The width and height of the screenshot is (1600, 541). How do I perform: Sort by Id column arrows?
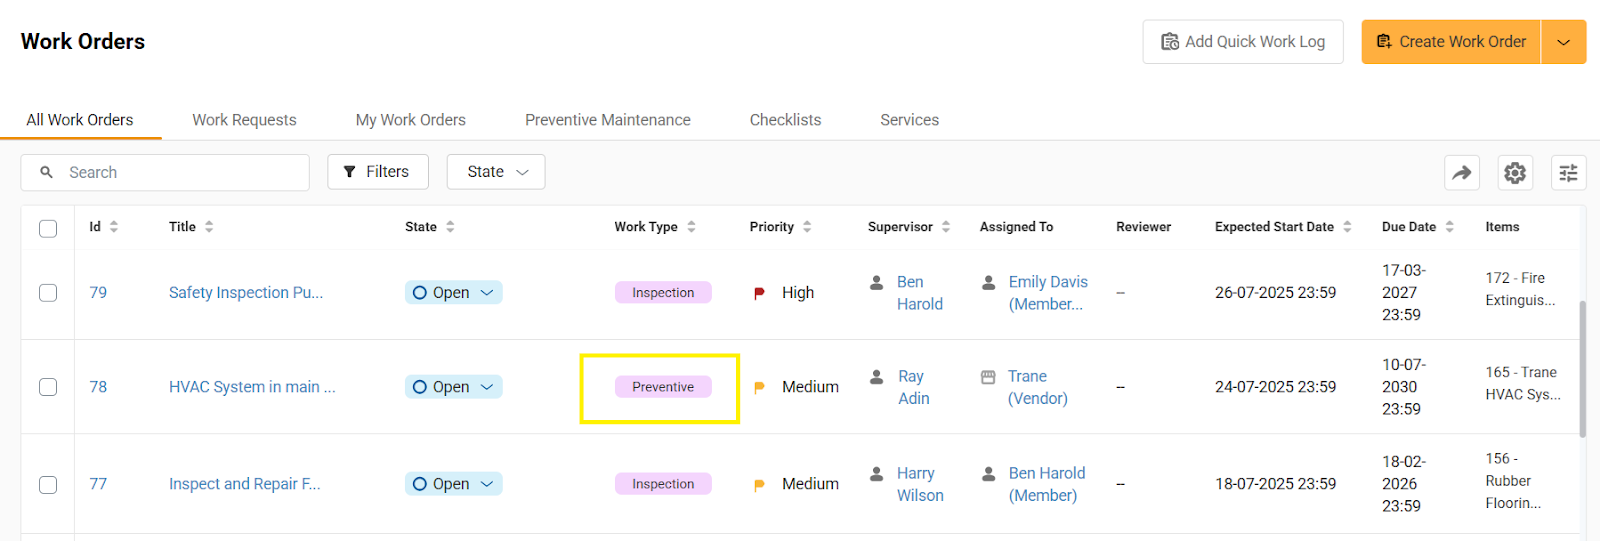tap(114, 227)
